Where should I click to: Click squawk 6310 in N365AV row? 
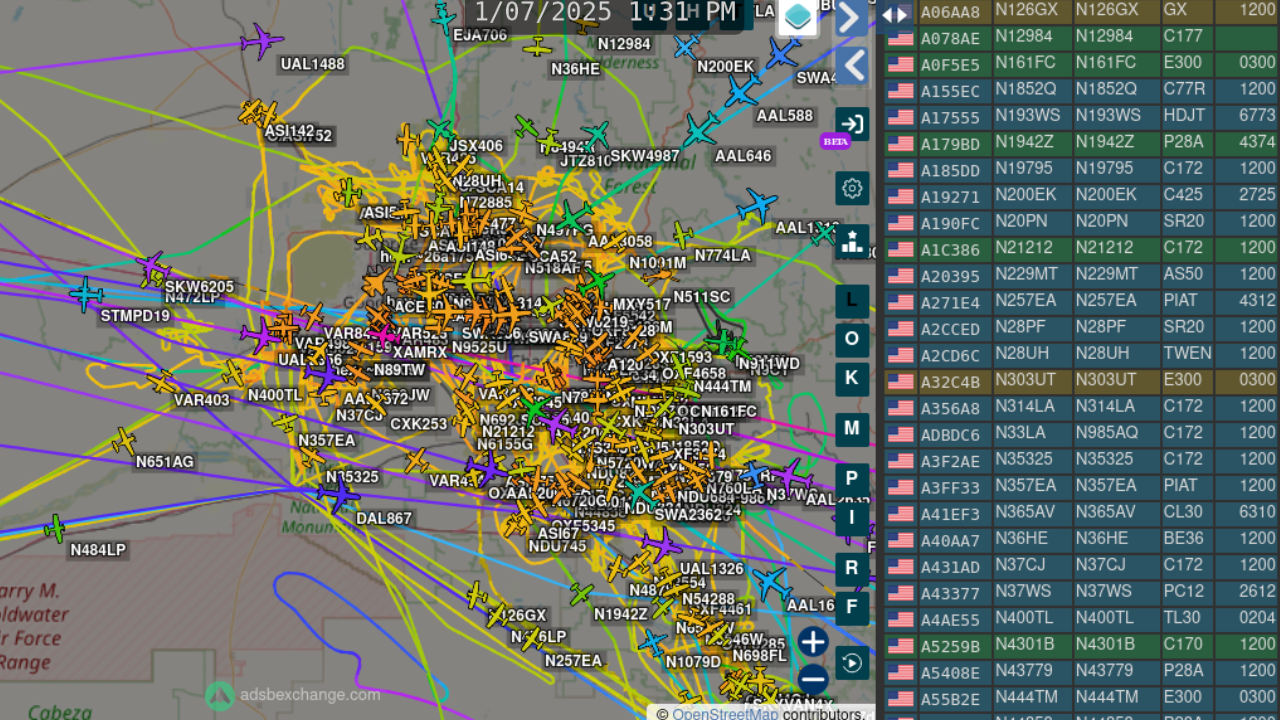pos(1257,511)
